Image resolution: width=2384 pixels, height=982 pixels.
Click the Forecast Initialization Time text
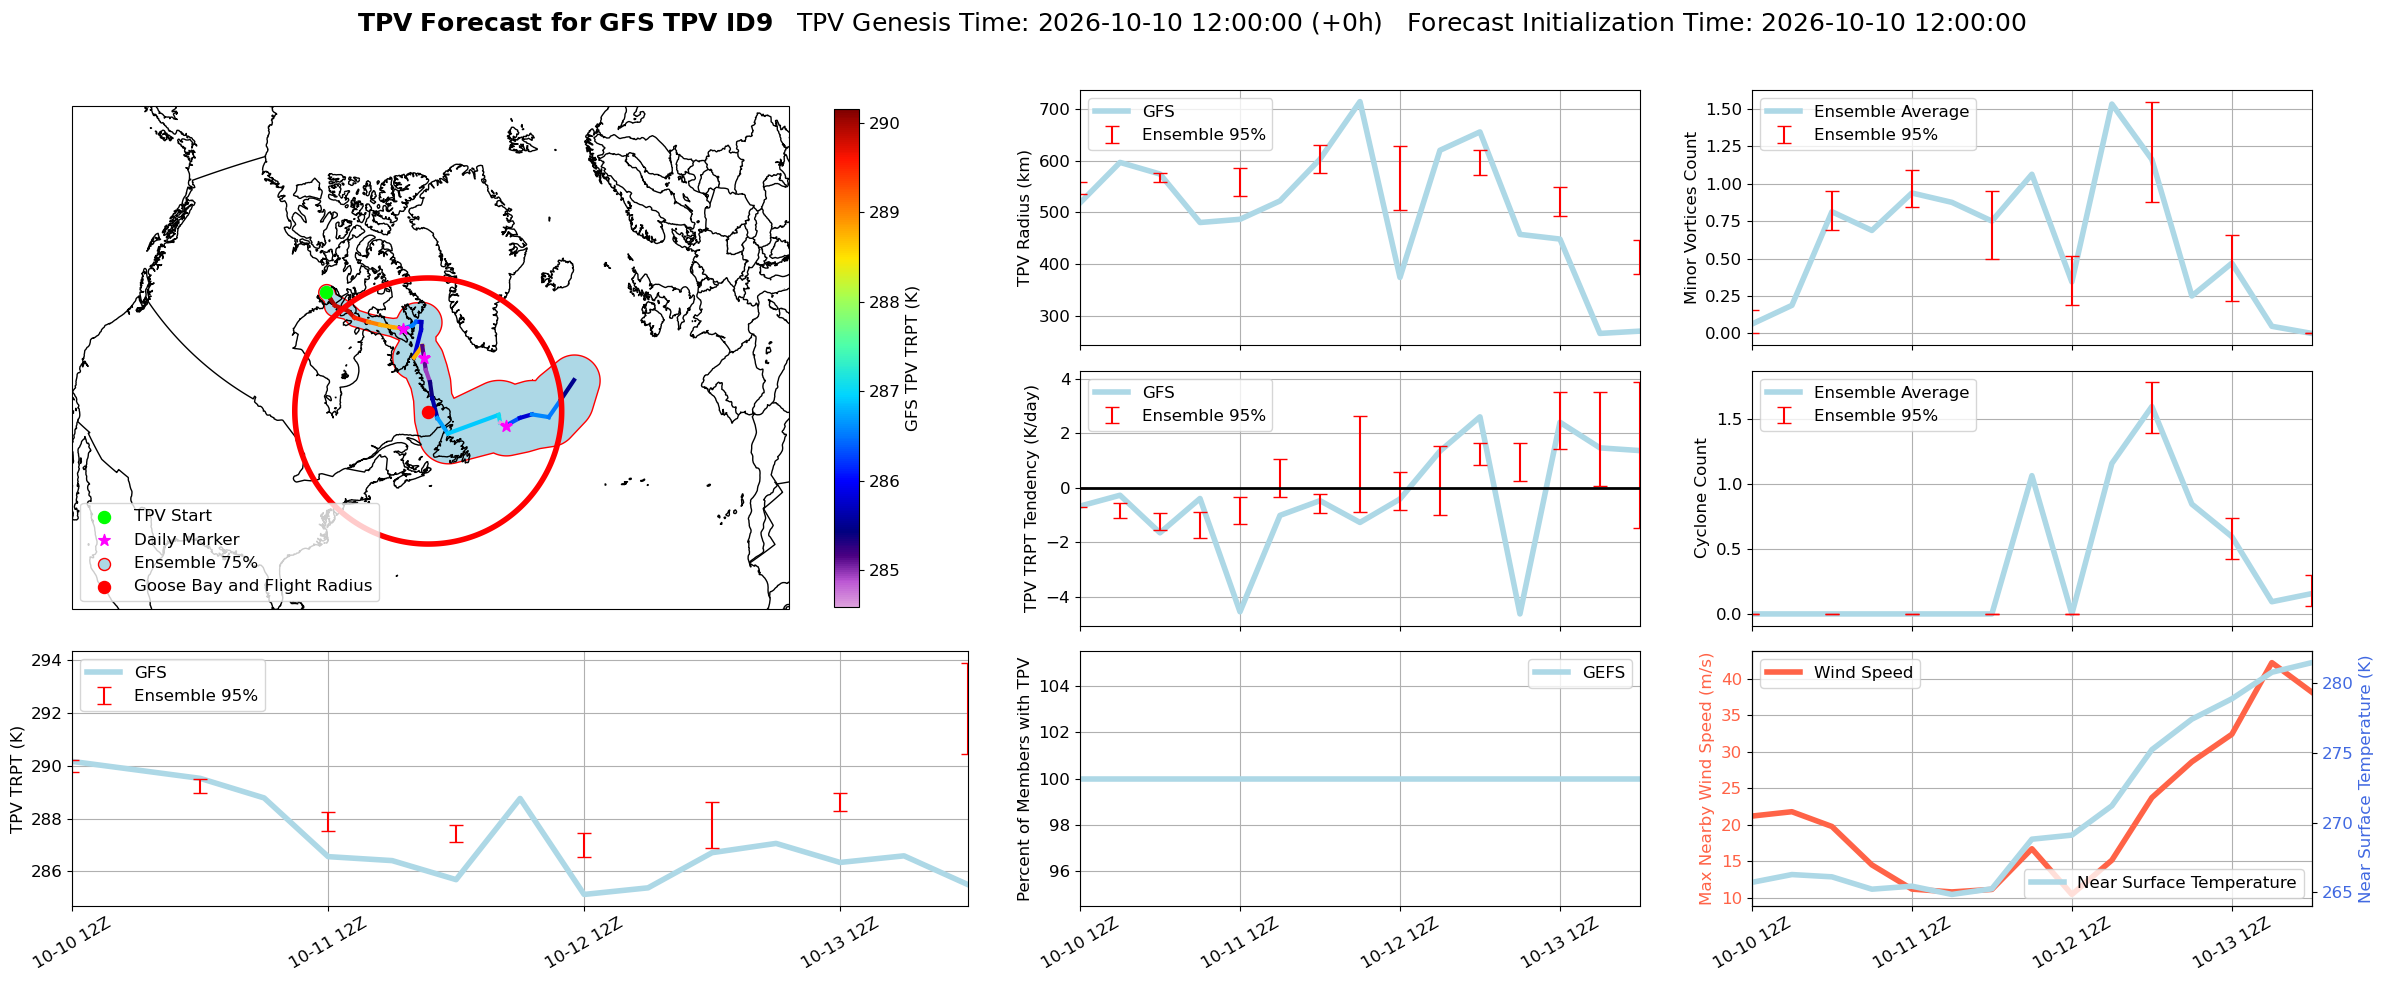tap(1716, 23)
